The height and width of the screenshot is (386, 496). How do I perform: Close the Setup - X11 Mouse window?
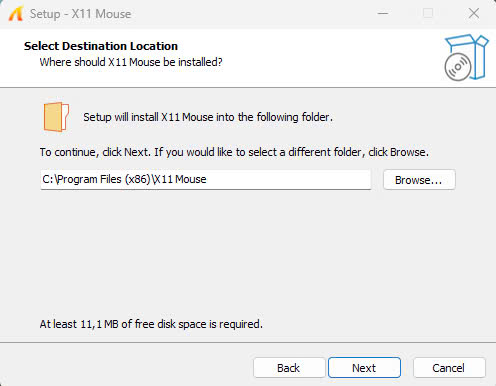pyautogui.click(x=473, y=14)
